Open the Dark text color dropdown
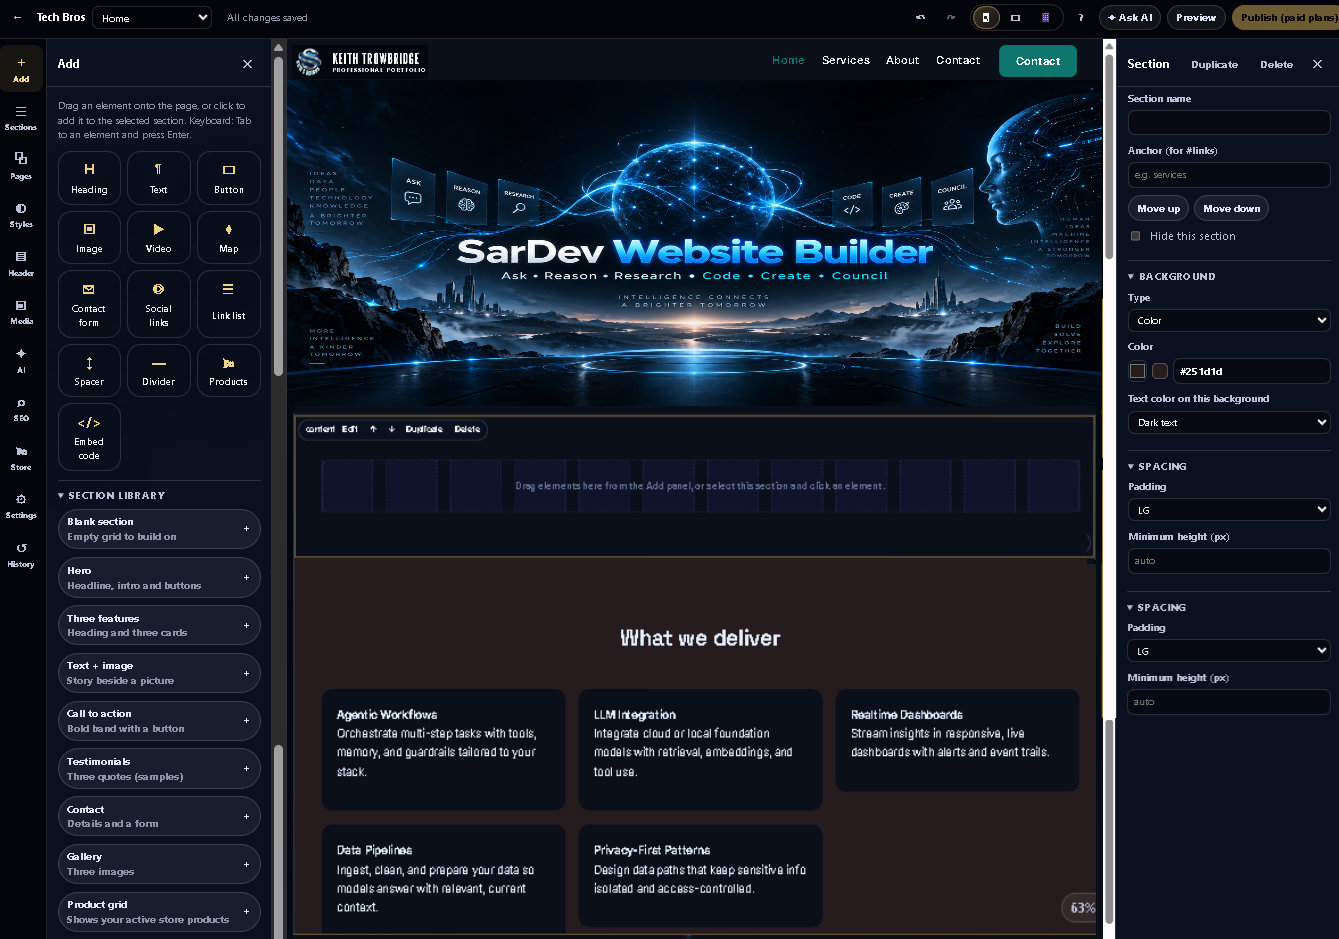 pyautogui.click(x=1229, y=422)
